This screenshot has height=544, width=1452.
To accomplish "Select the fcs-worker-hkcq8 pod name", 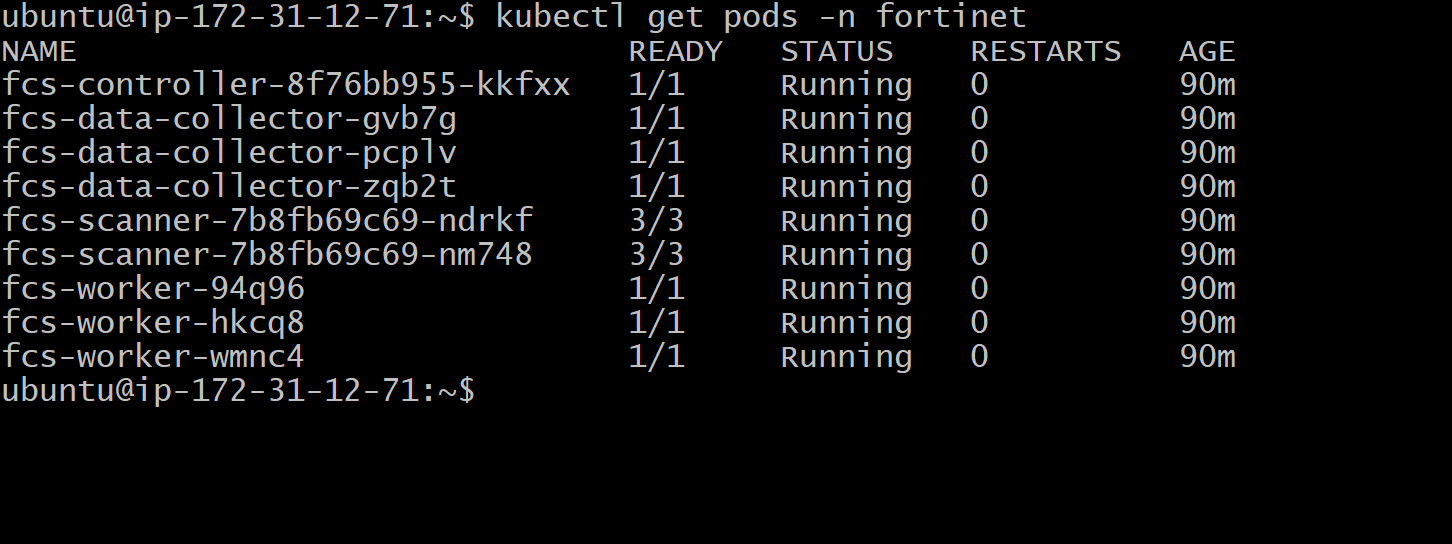I will click(153, 323).
